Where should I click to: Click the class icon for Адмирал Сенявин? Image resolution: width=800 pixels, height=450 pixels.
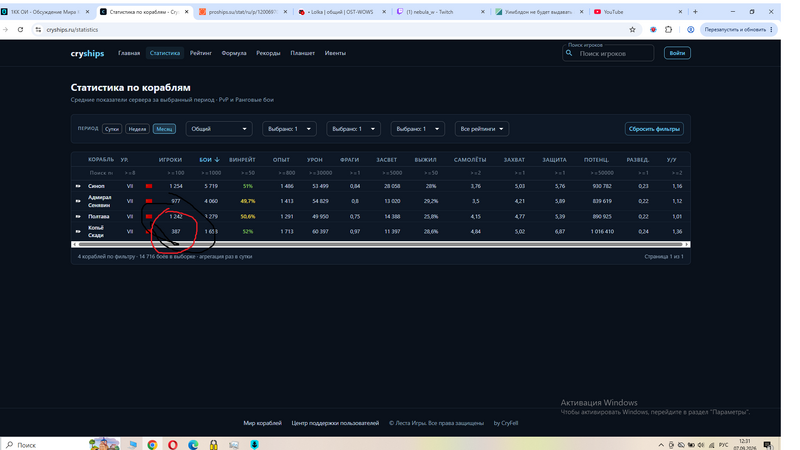(x=78, y=201)
